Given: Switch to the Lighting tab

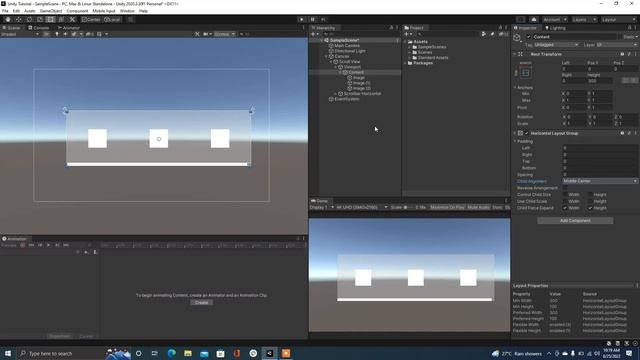Looking at the screenshot, I should [x=556, y=28].
